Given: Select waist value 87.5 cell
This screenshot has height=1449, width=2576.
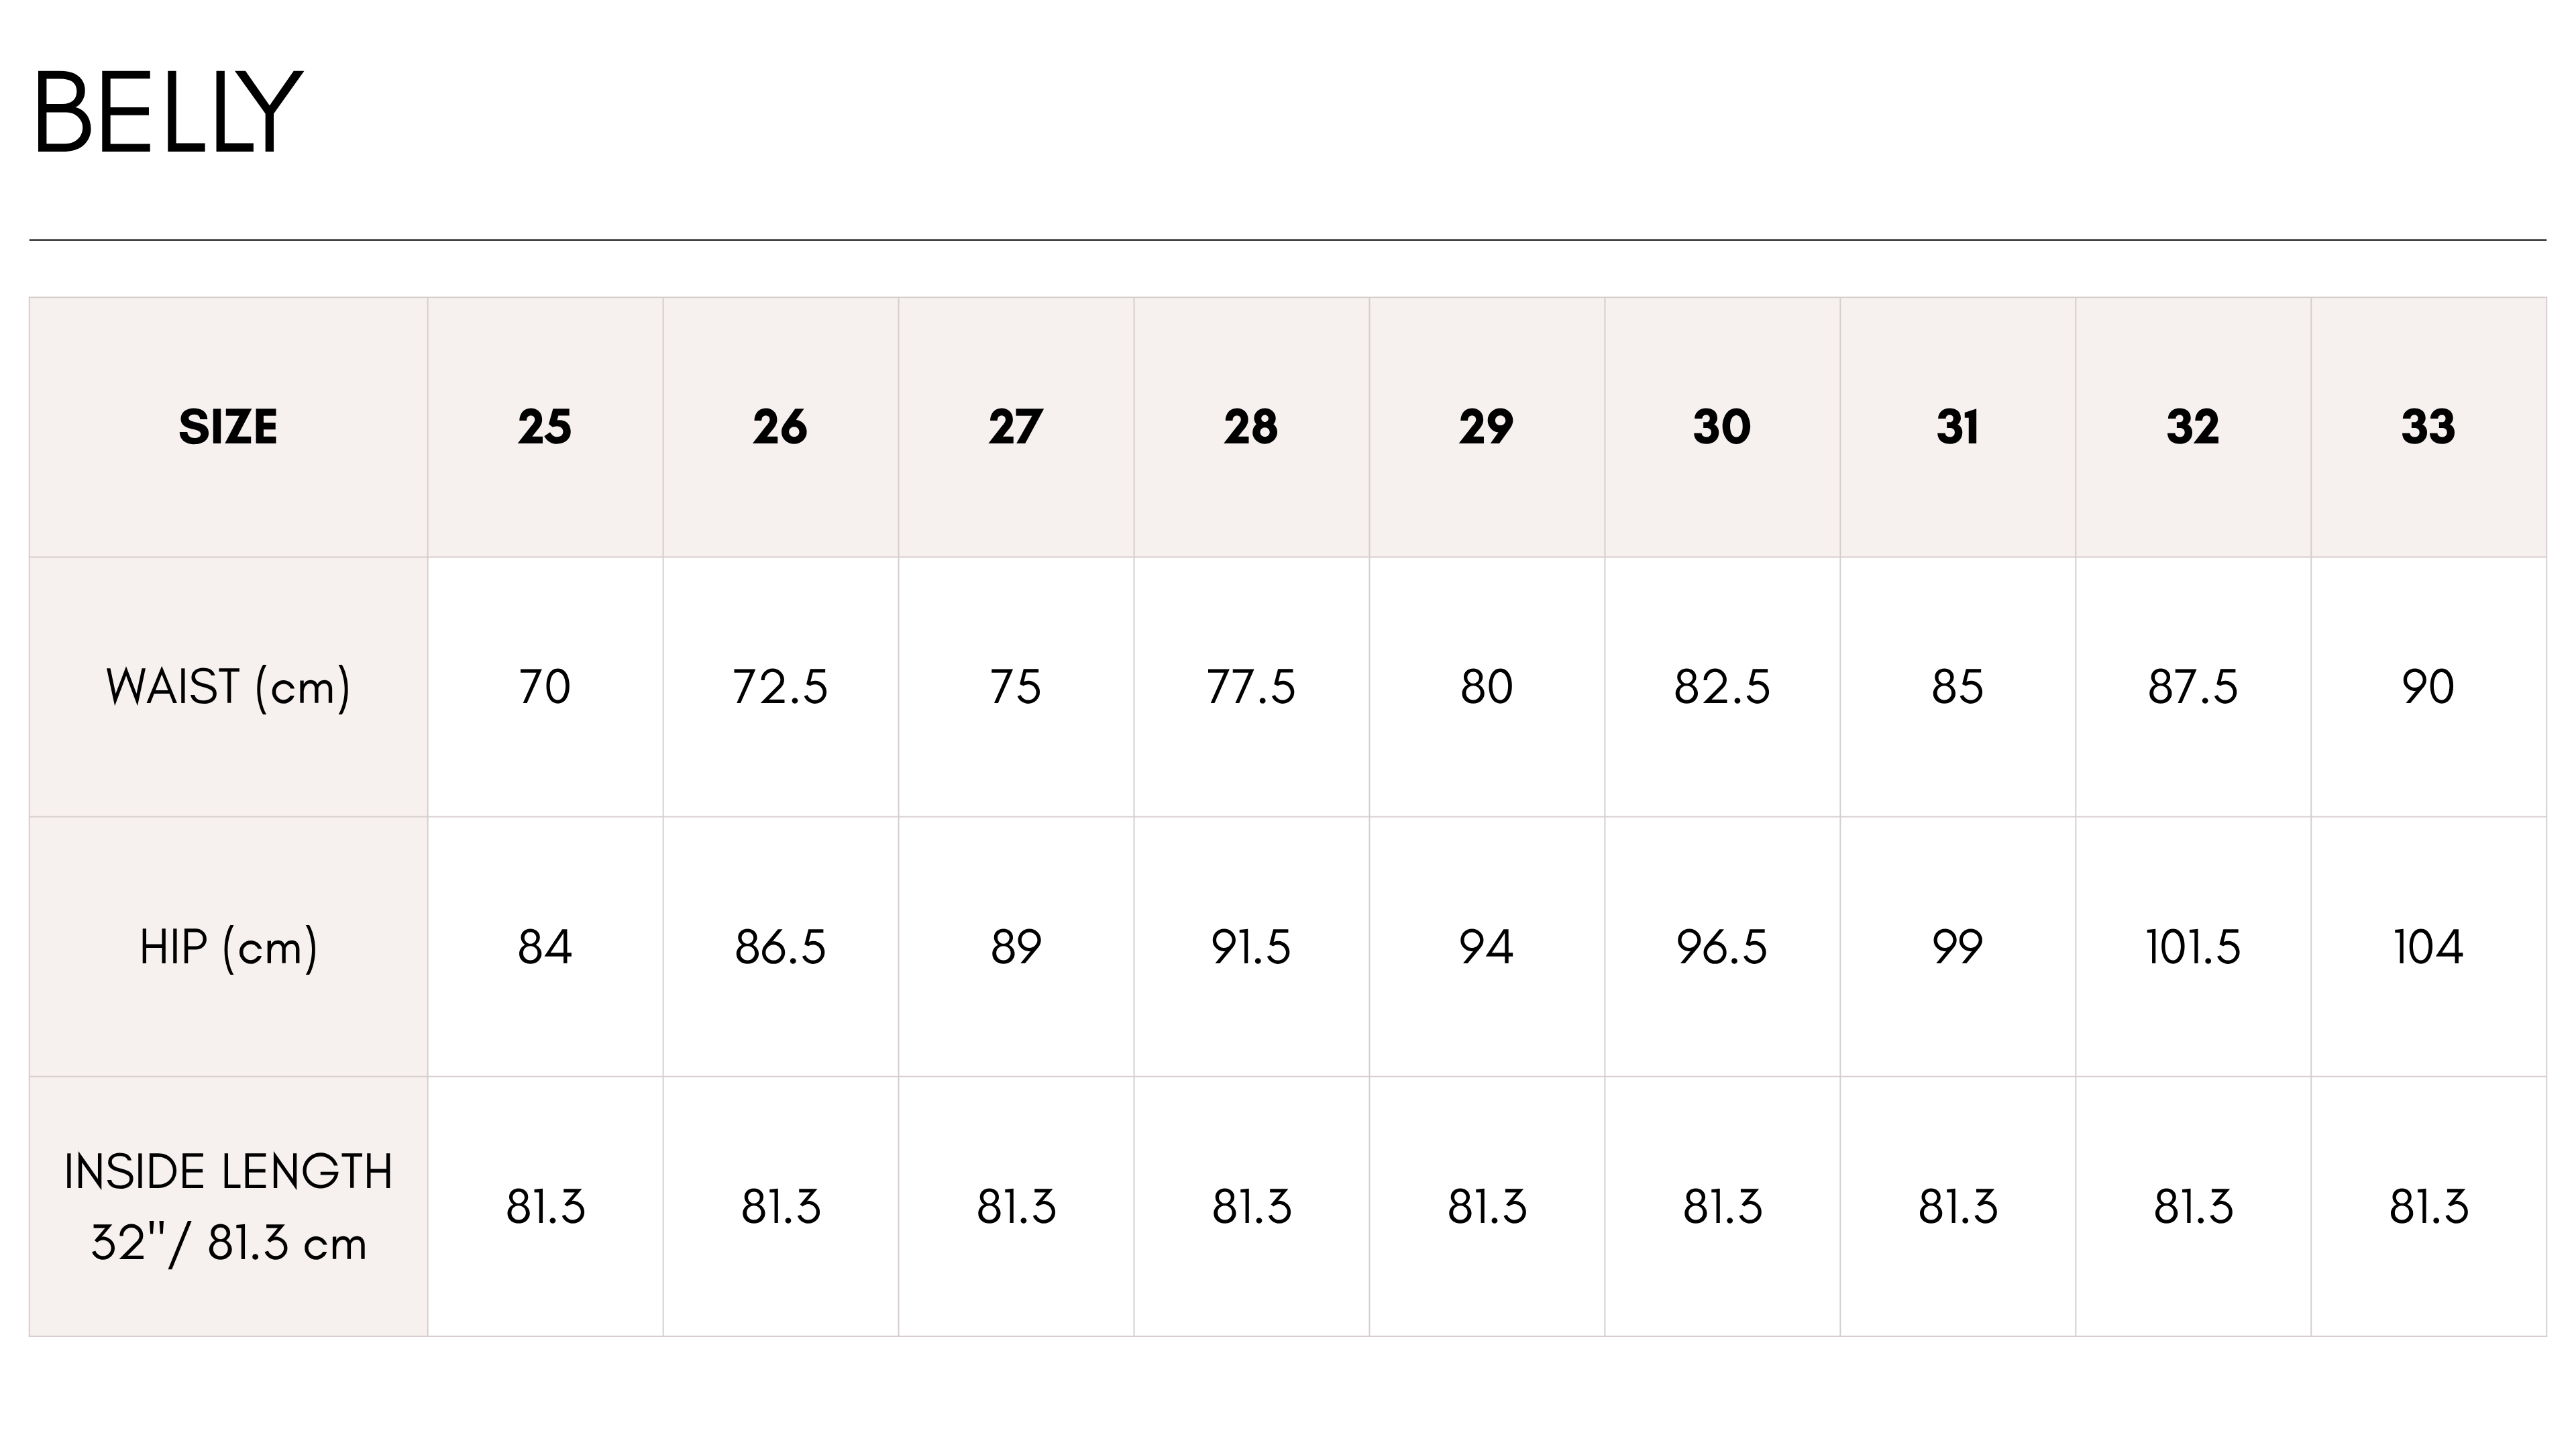Looking at the screenshot, I should pos(2193,687).
